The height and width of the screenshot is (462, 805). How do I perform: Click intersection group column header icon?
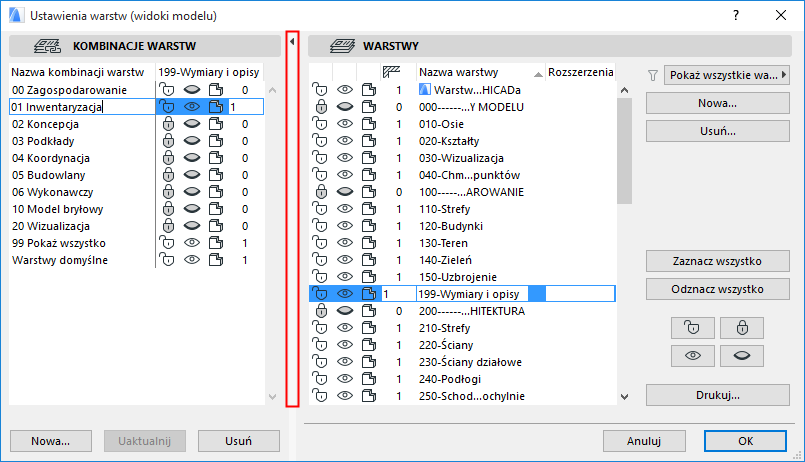pyautogui.click(x=392, y=72)
